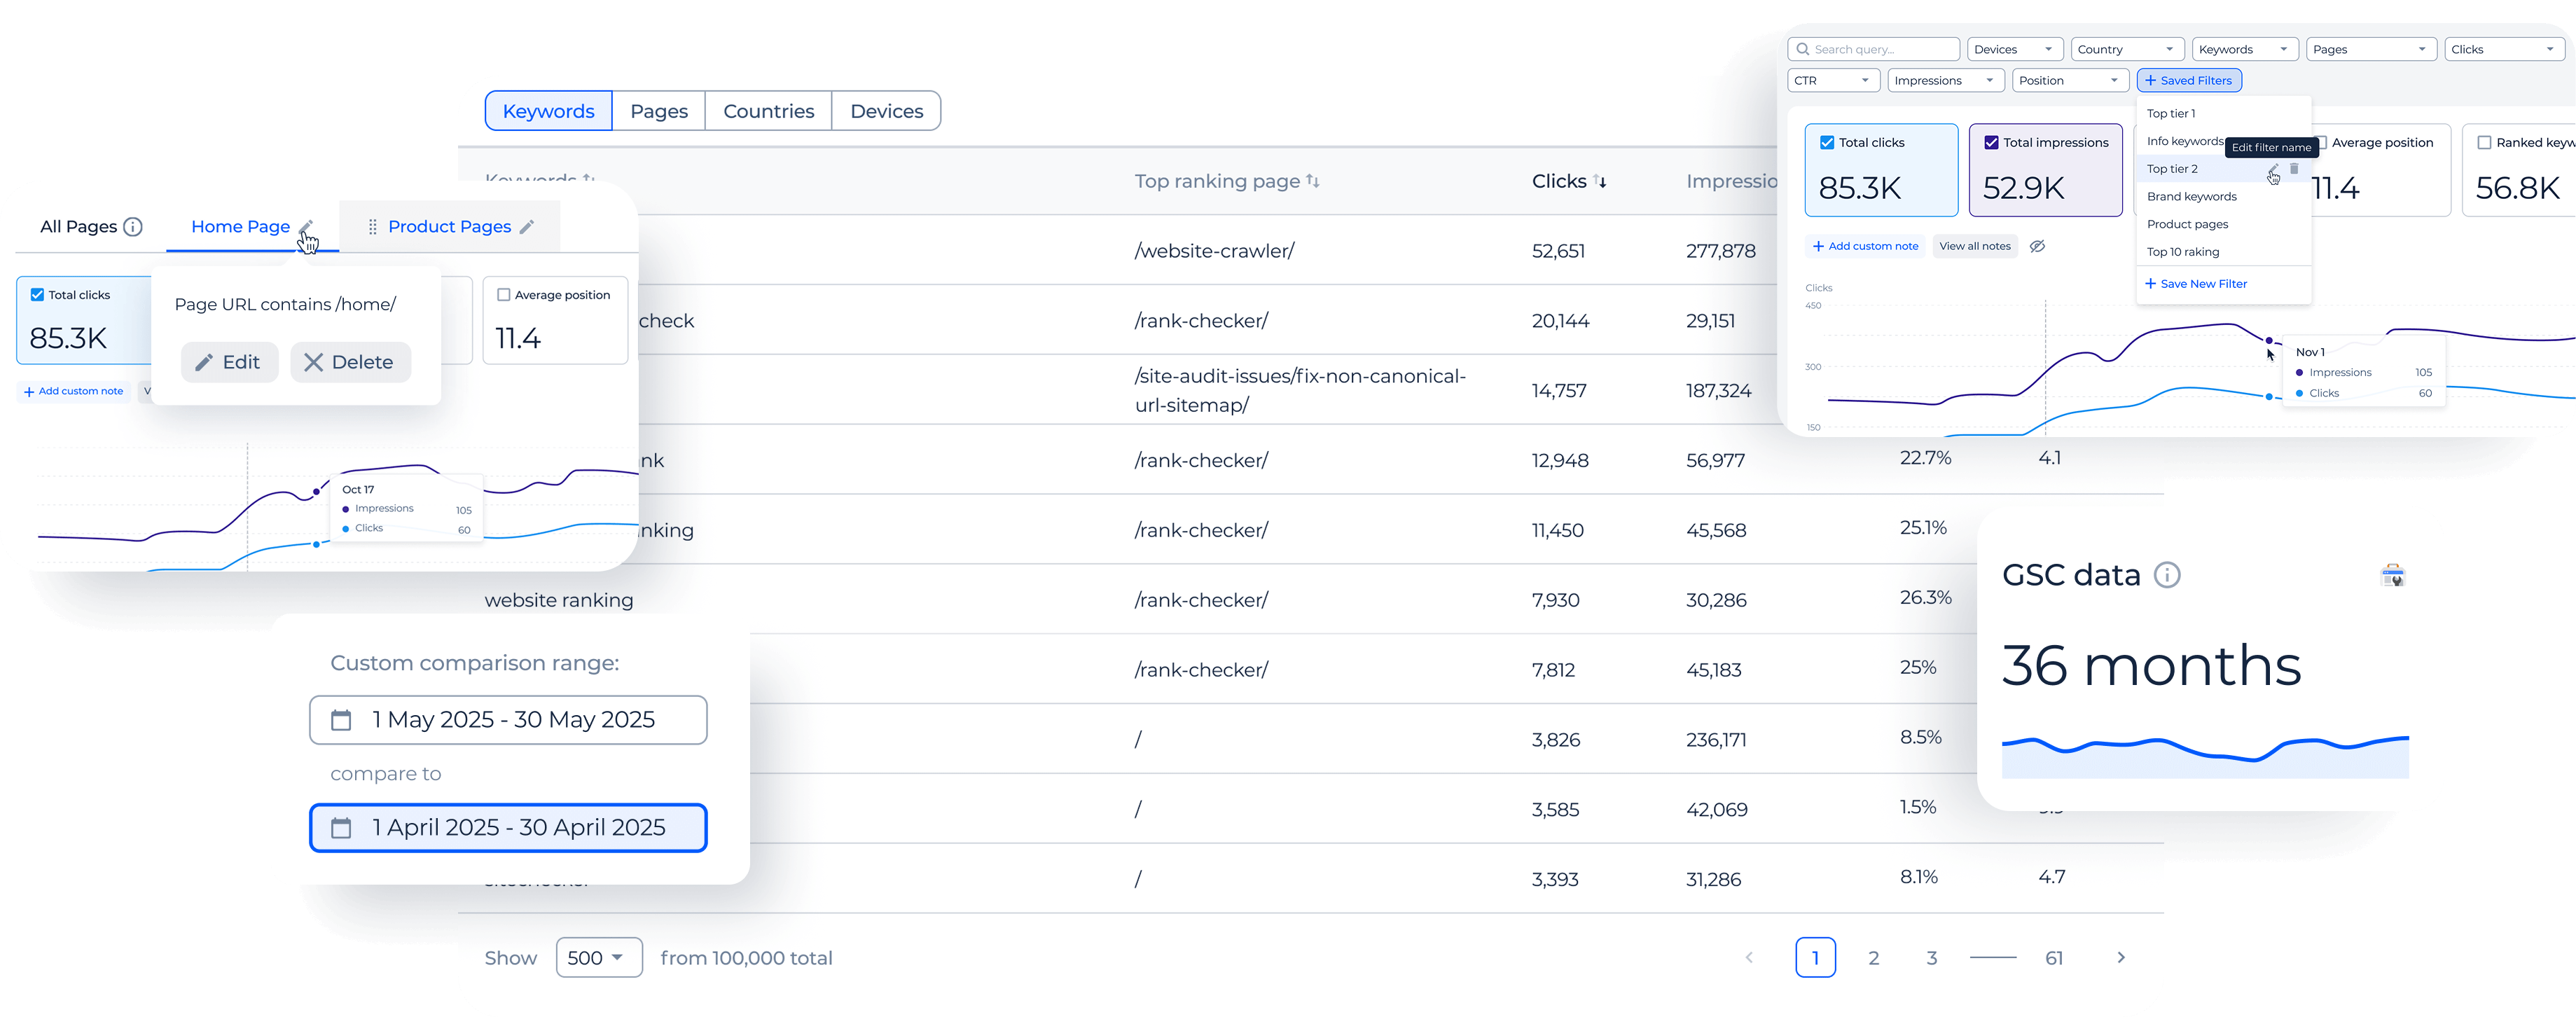Image resolution: width=2576 pixels, height=1017 pixels.
Task: Switch to the Countries tab
Action: pos(768,111)
